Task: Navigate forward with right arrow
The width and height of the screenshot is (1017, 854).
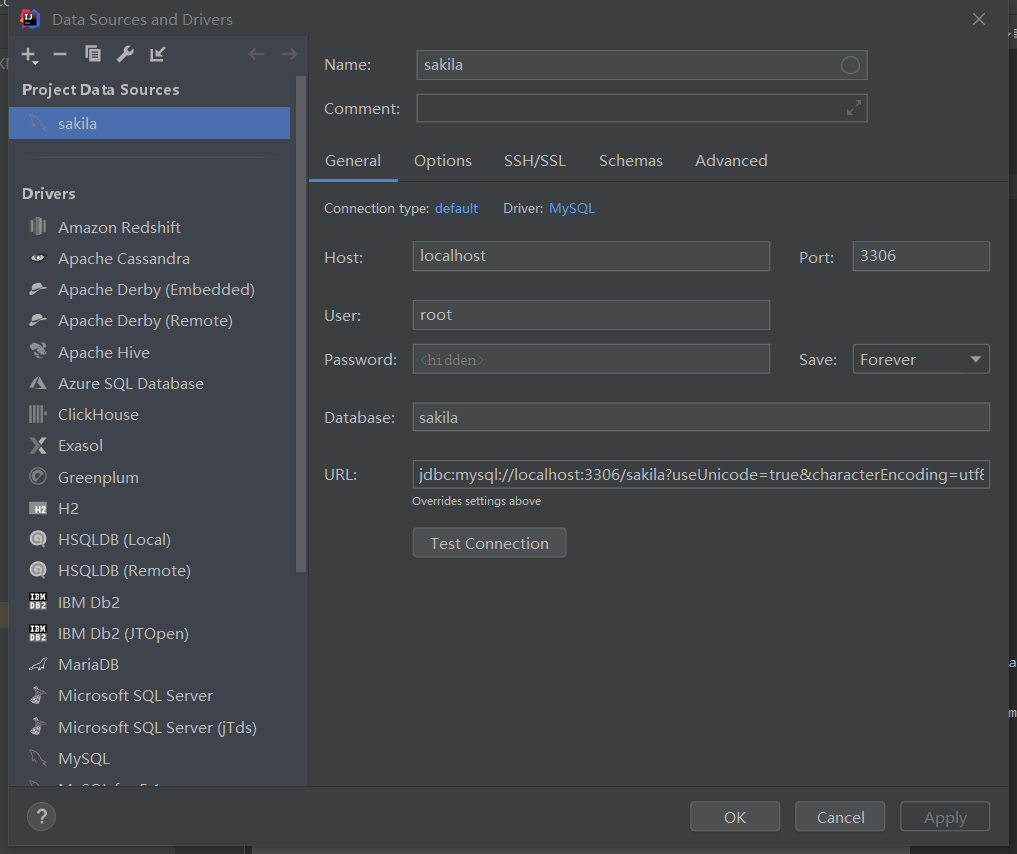Action: pos(289,54)
